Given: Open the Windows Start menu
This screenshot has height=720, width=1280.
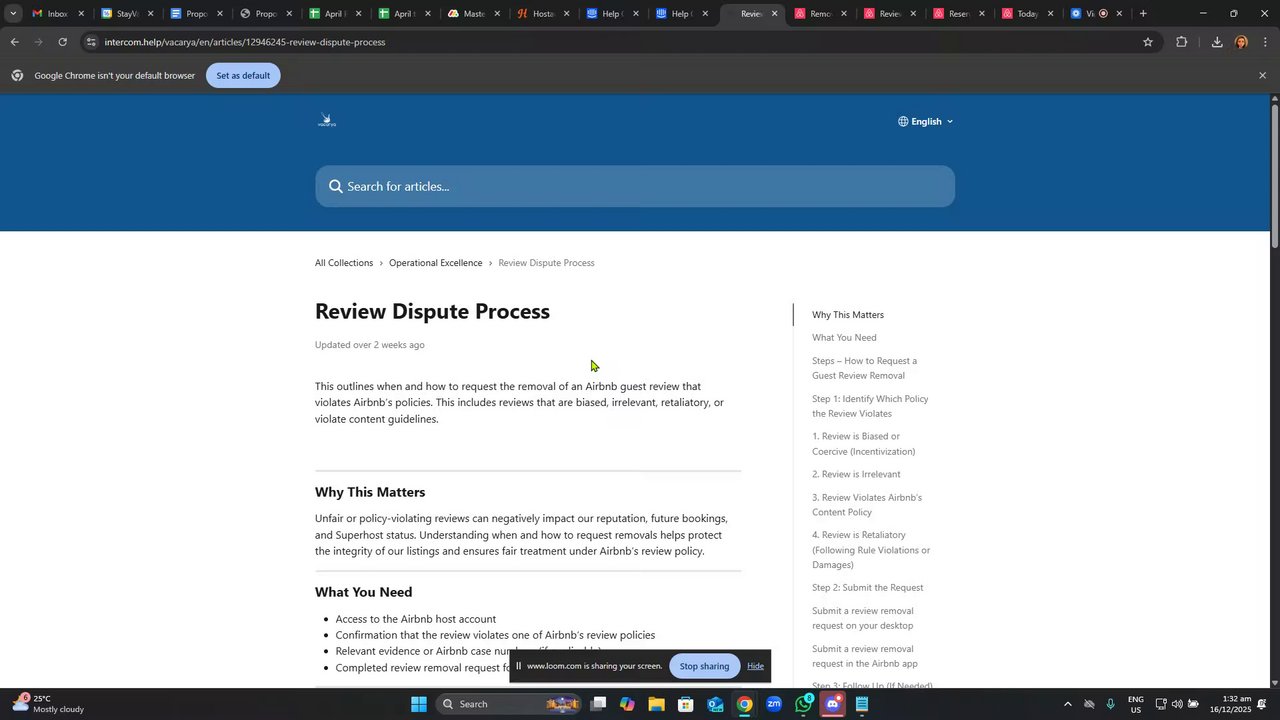Looking at the screenshot, I should (x=419, y=704).
